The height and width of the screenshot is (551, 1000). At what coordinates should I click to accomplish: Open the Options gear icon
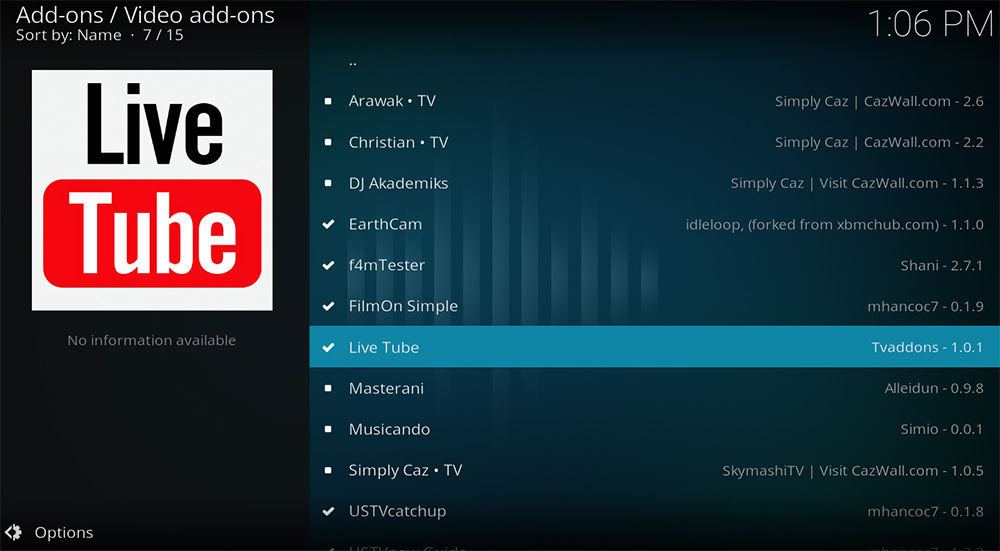point(13,533)
